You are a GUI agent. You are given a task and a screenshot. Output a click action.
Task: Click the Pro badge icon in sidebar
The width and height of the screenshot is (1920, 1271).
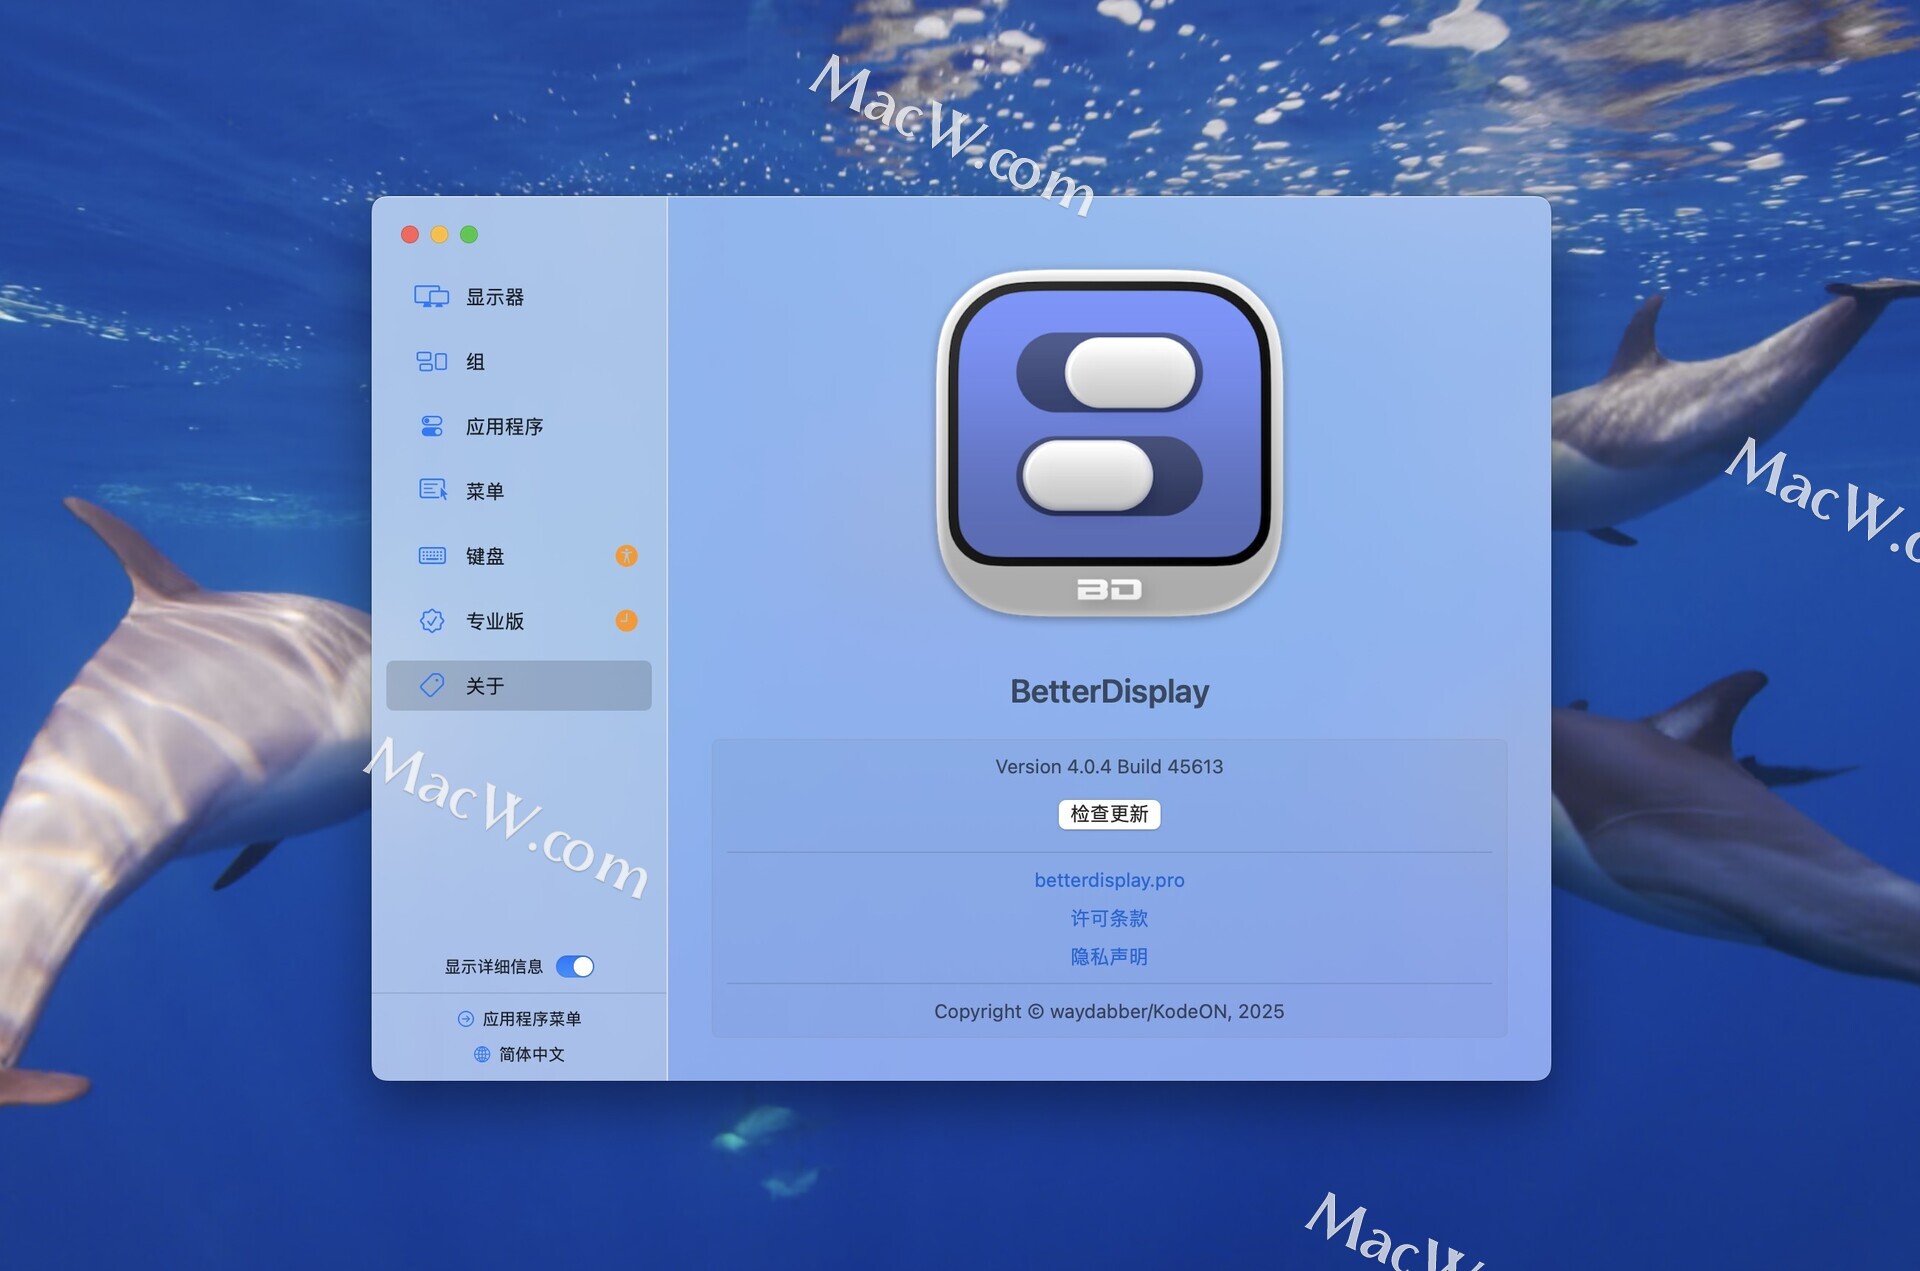[x=431, y=621]
